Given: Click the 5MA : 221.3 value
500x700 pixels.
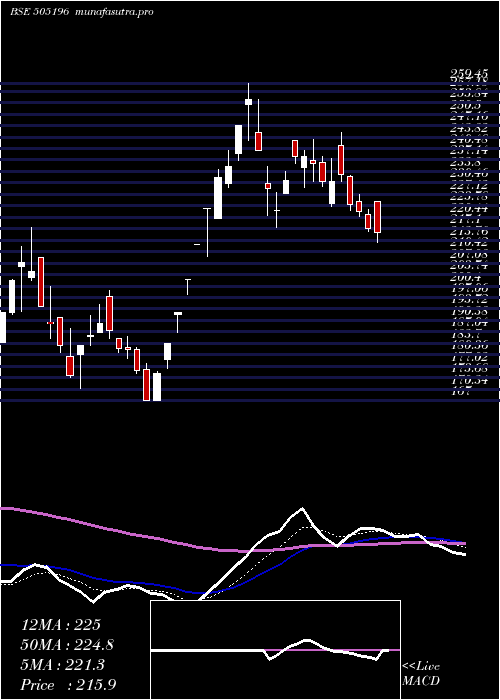Looking at the screenshot, I should coord(62,665).
